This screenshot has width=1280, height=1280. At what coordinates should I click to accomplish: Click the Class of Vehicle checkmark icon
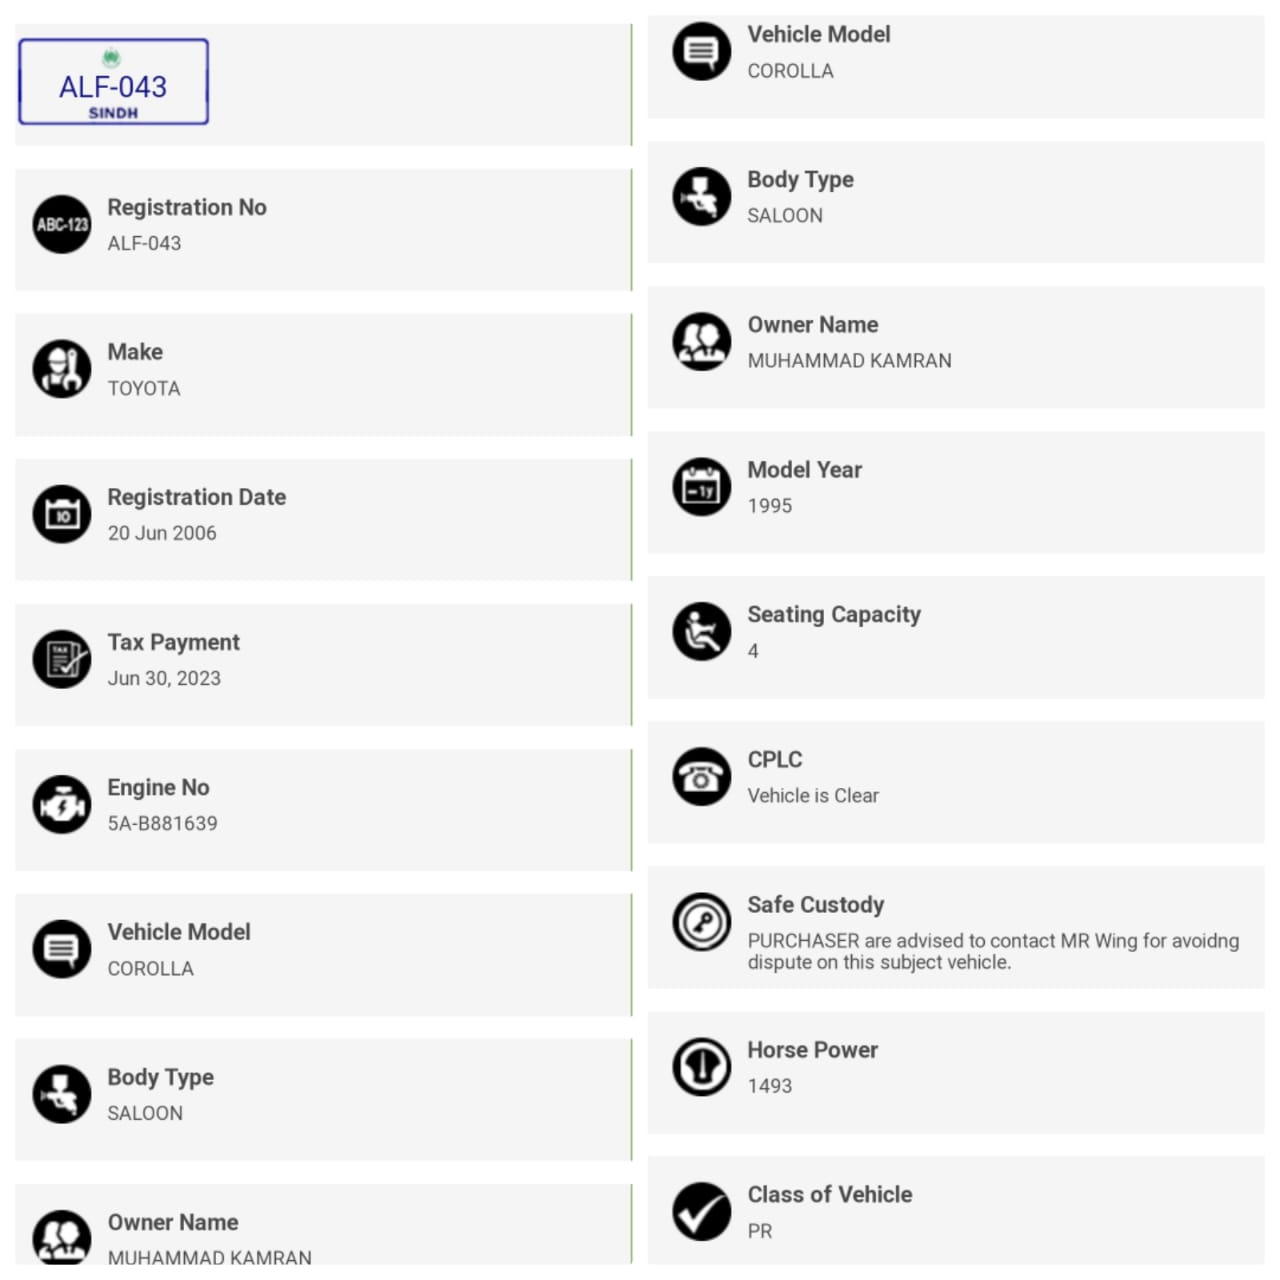(x=702, y=1211)
